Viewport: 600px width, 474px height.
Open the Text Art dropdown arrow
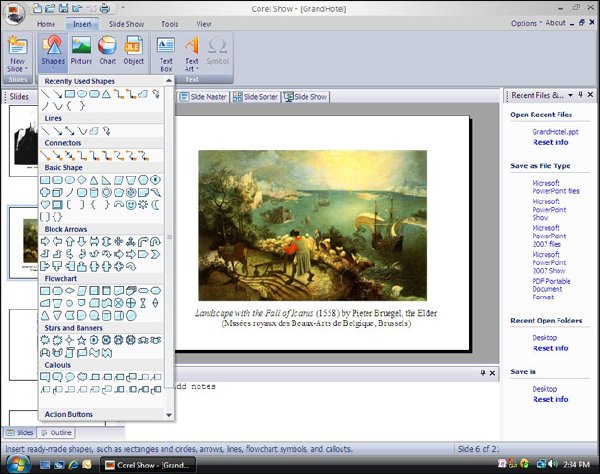197,69
